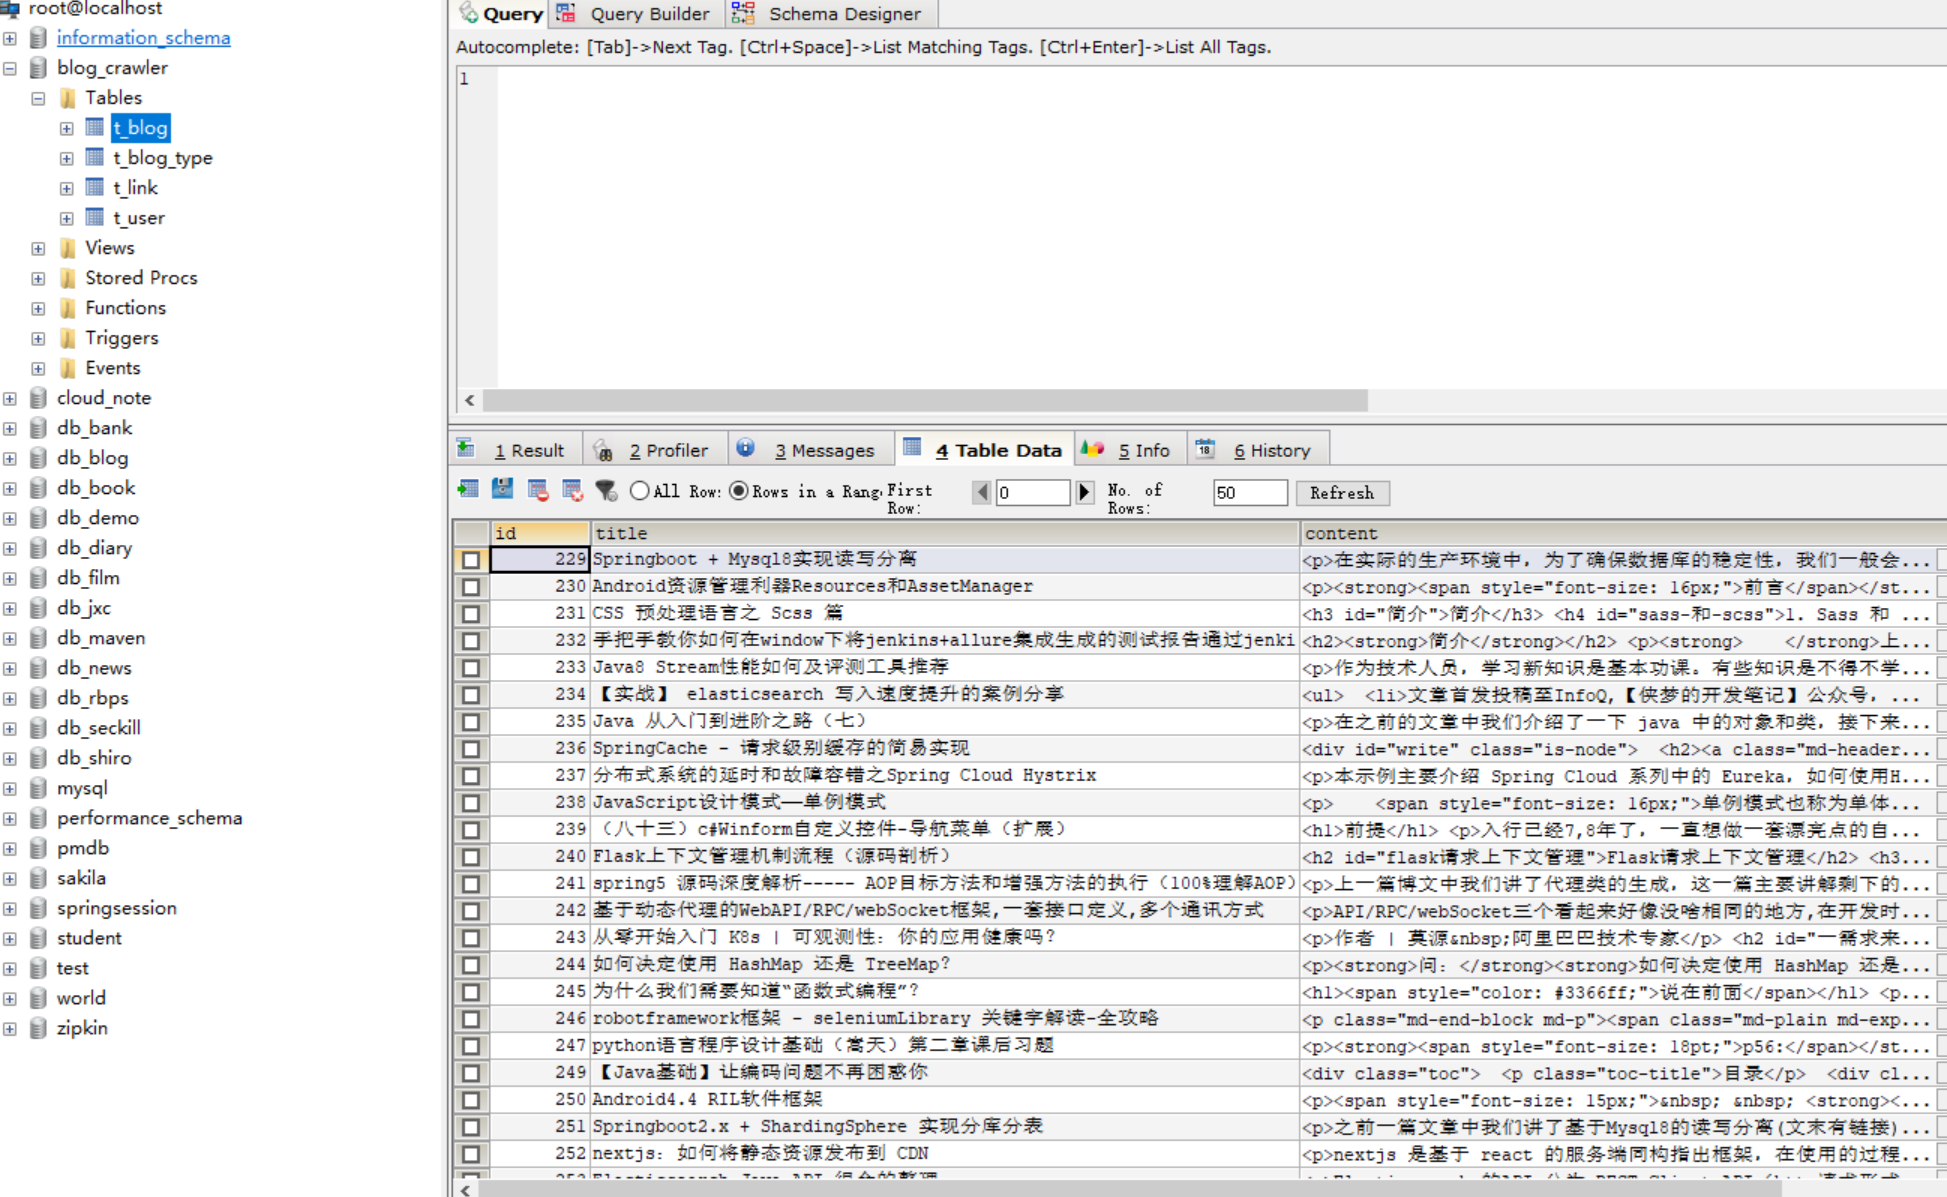The image size is (1947, 1197).
Task: Switch to the Schema Designer tab
Action: point(829,14)
